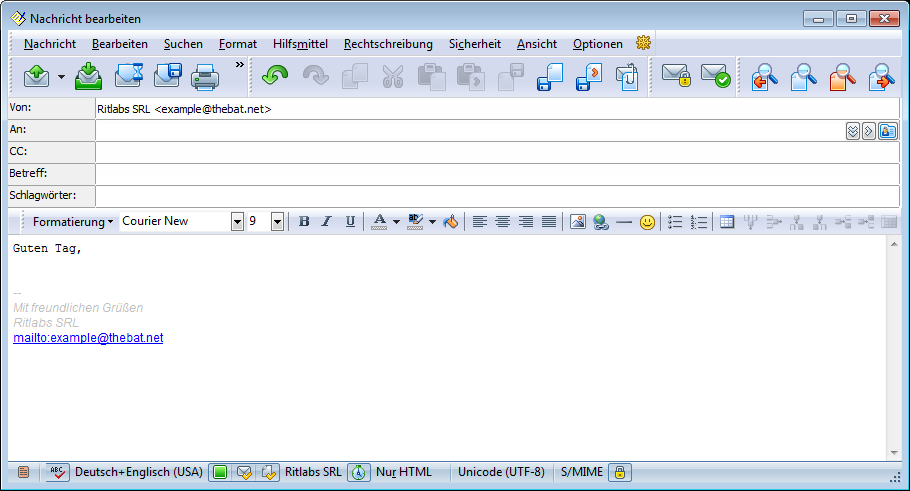
Task: Align text right
Action: point(526,222)
